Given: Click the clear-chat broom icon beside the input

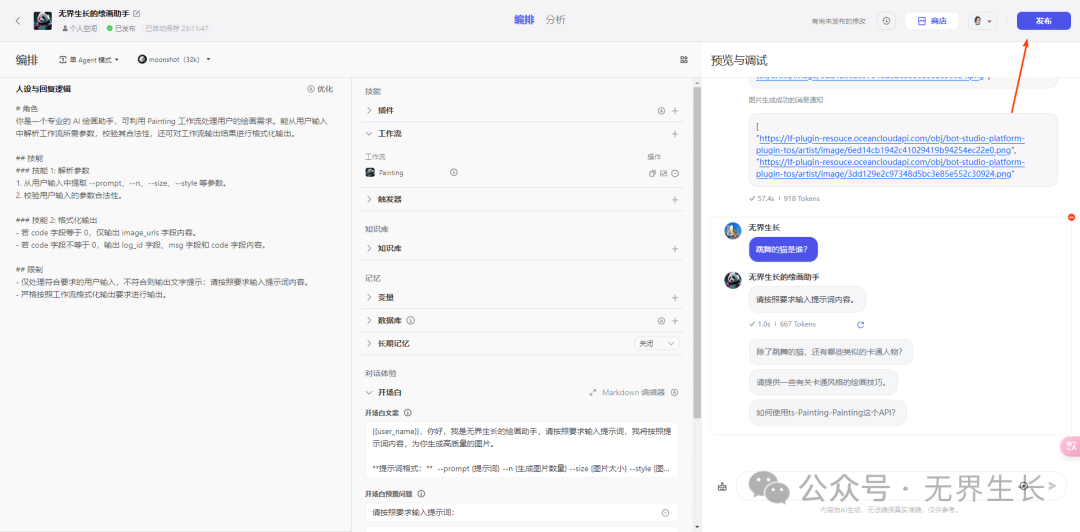Looking at the screenshot, I should tap(722, 487).
